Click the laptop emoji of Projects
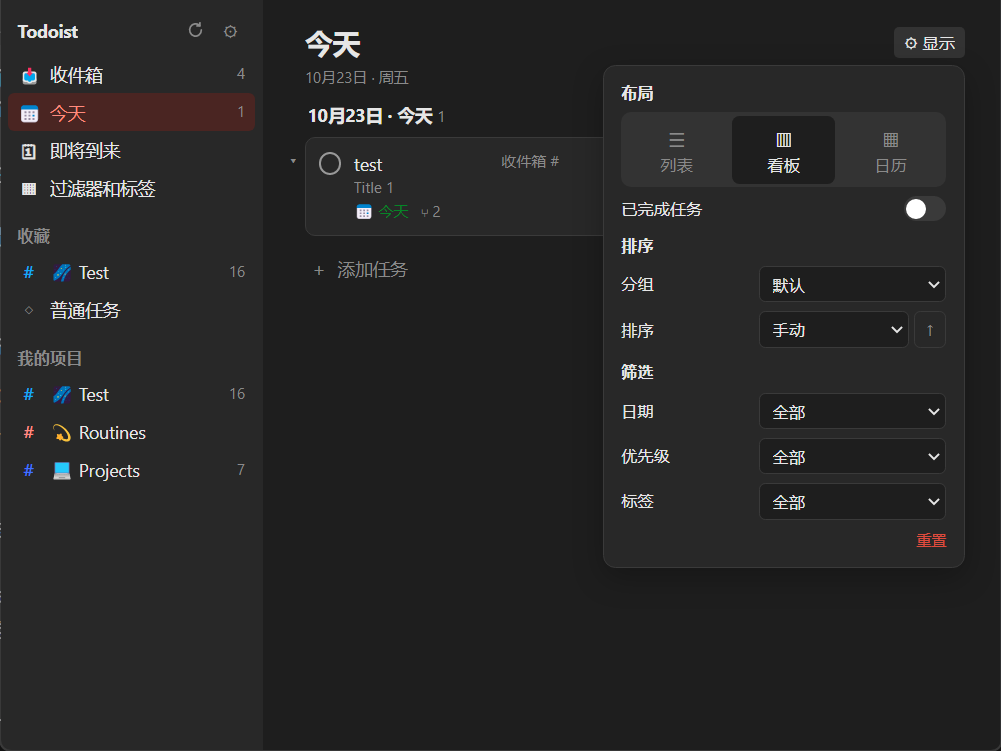Screen dimensions: 1001x751 [62, 471]
